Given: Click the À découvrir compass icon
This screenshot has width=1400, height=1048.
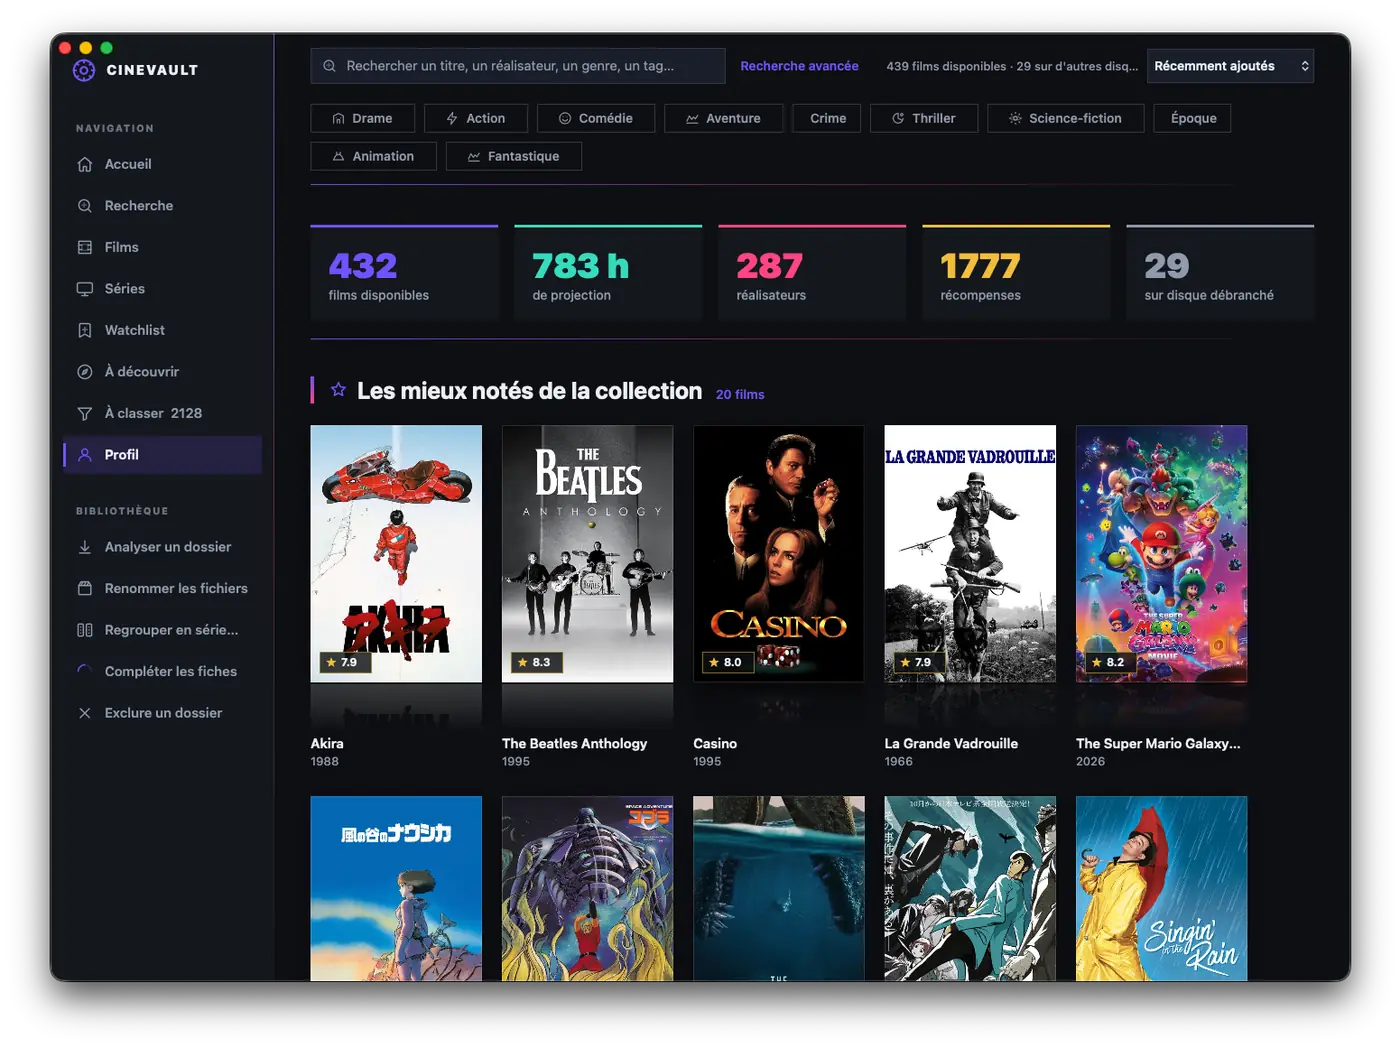Looking at the screenshot, I should coord(85,372).
